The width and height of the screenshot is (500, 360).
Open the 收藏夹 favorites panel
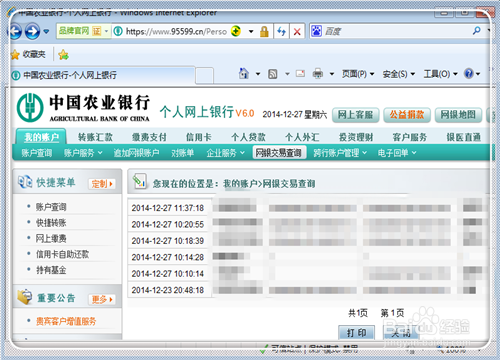tap(28, 54)
